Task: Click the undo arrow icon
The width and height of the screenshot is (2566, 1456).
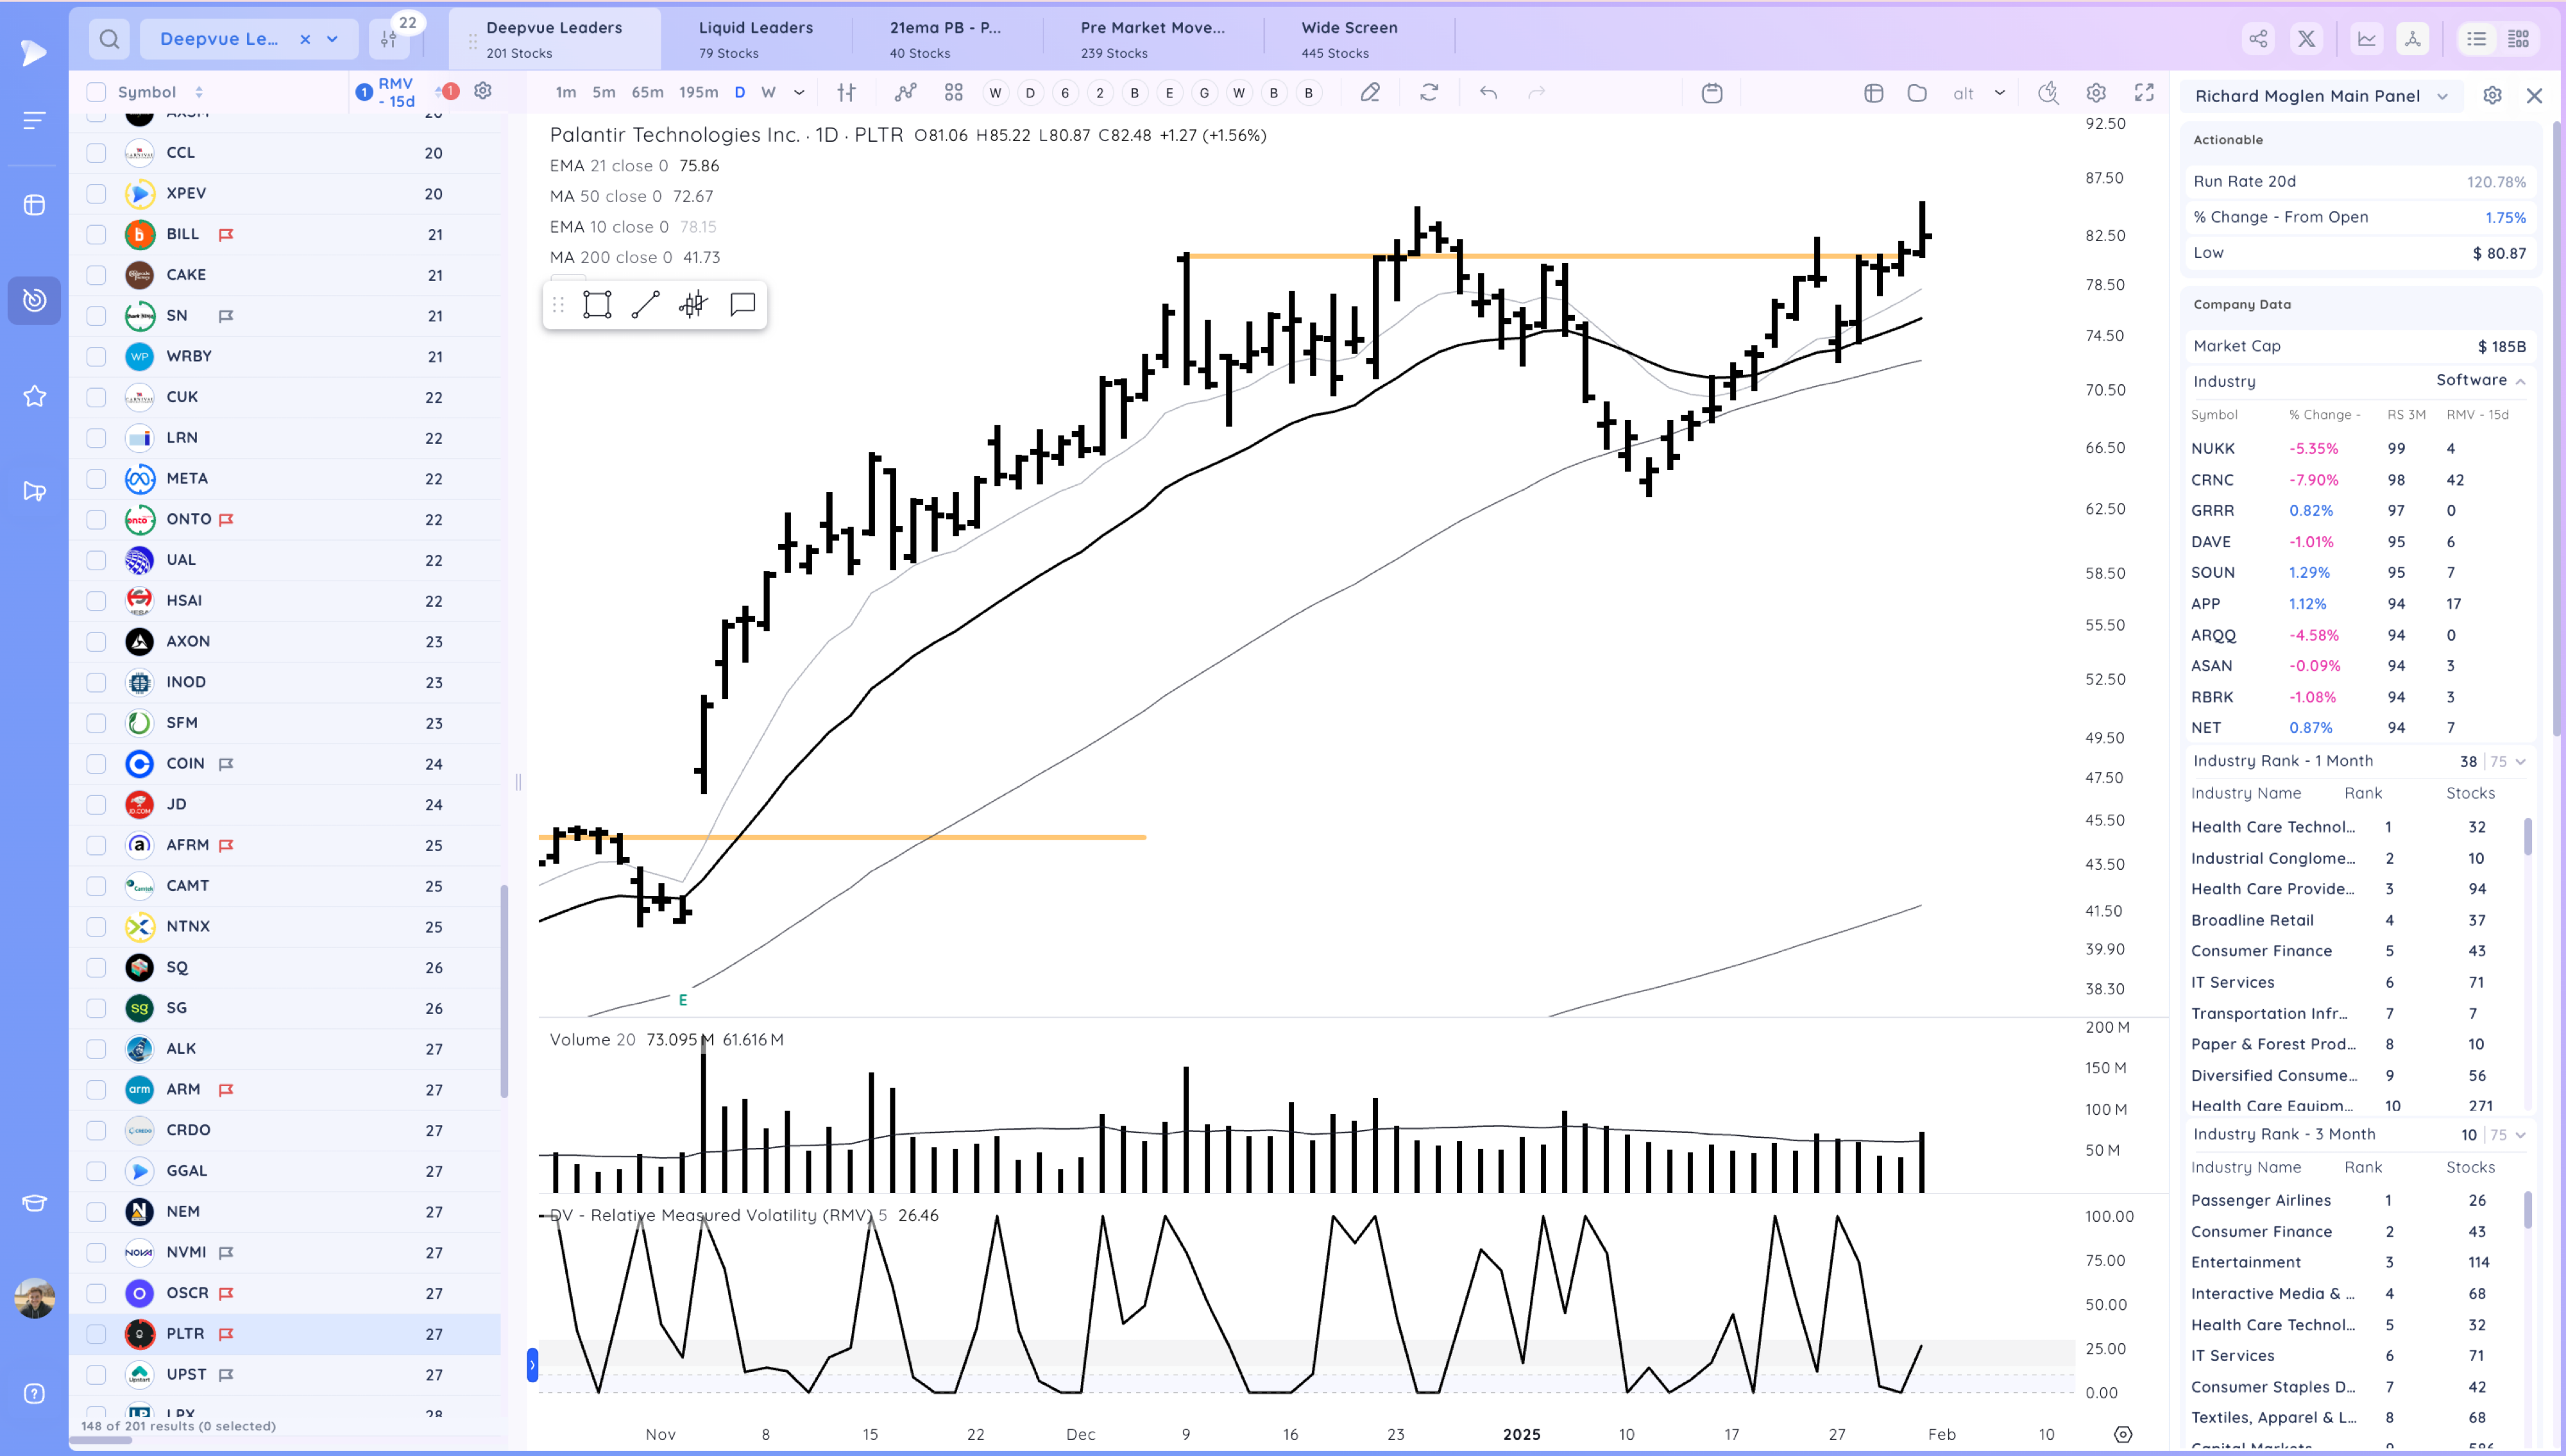Action: click(x=1488, y=92)
